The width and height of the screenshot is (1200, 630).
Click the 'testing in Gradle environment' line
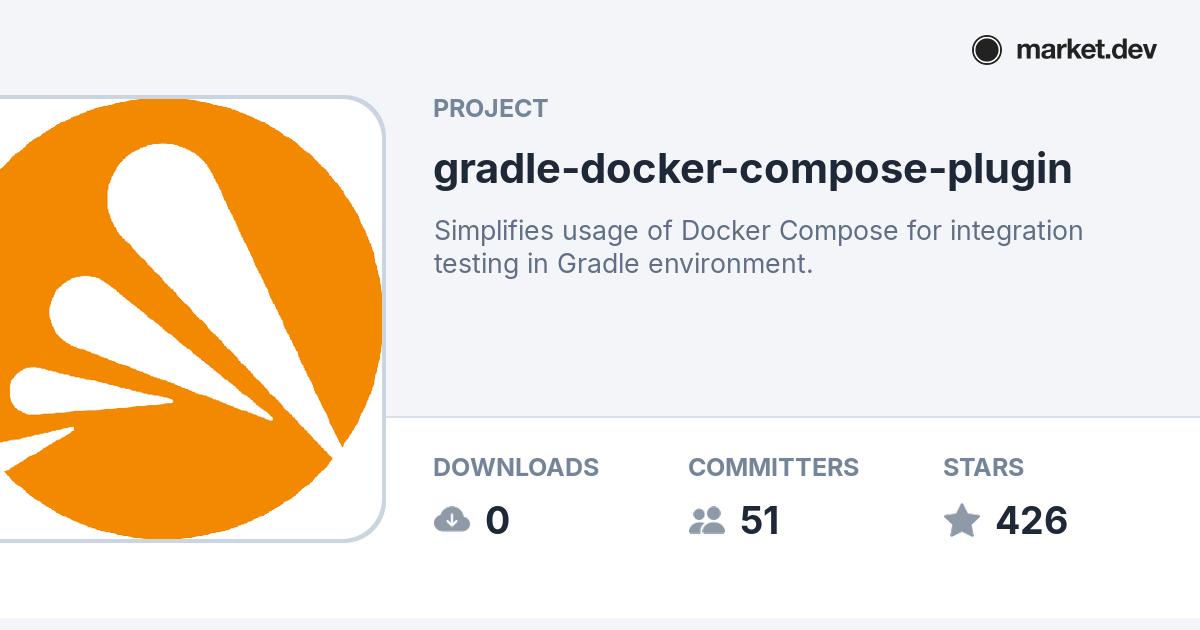coord(622,264)
